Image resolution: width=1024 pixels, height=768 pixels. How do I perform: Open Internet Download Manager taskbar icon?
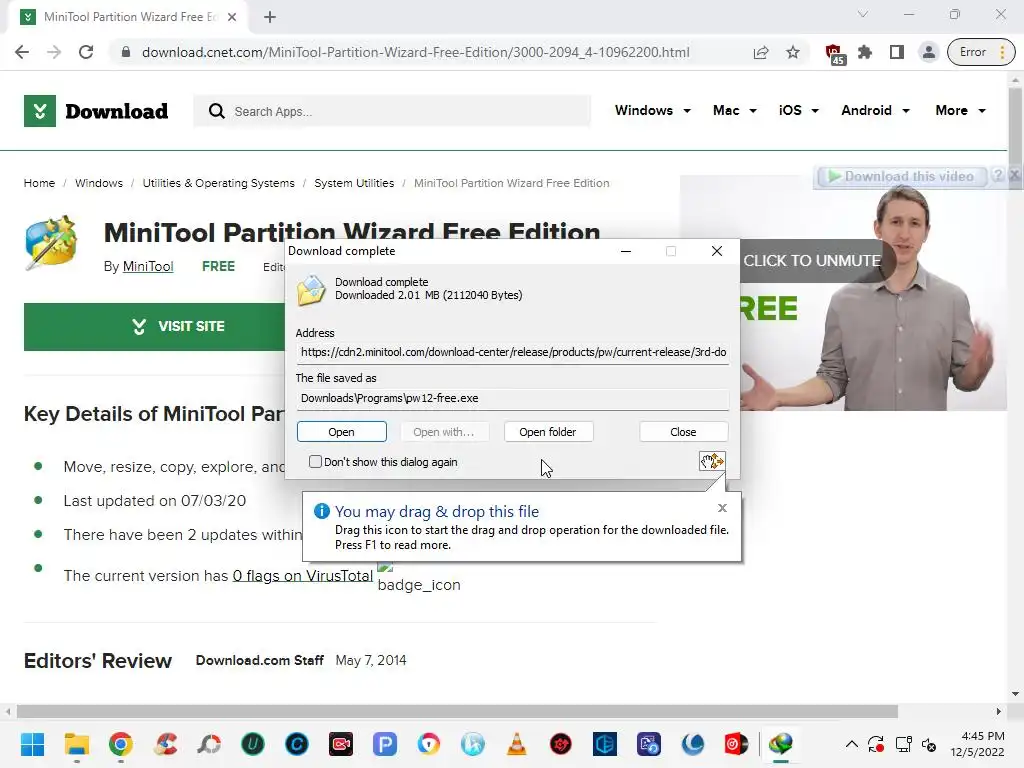pyautogui.click(x=781, y=744)
